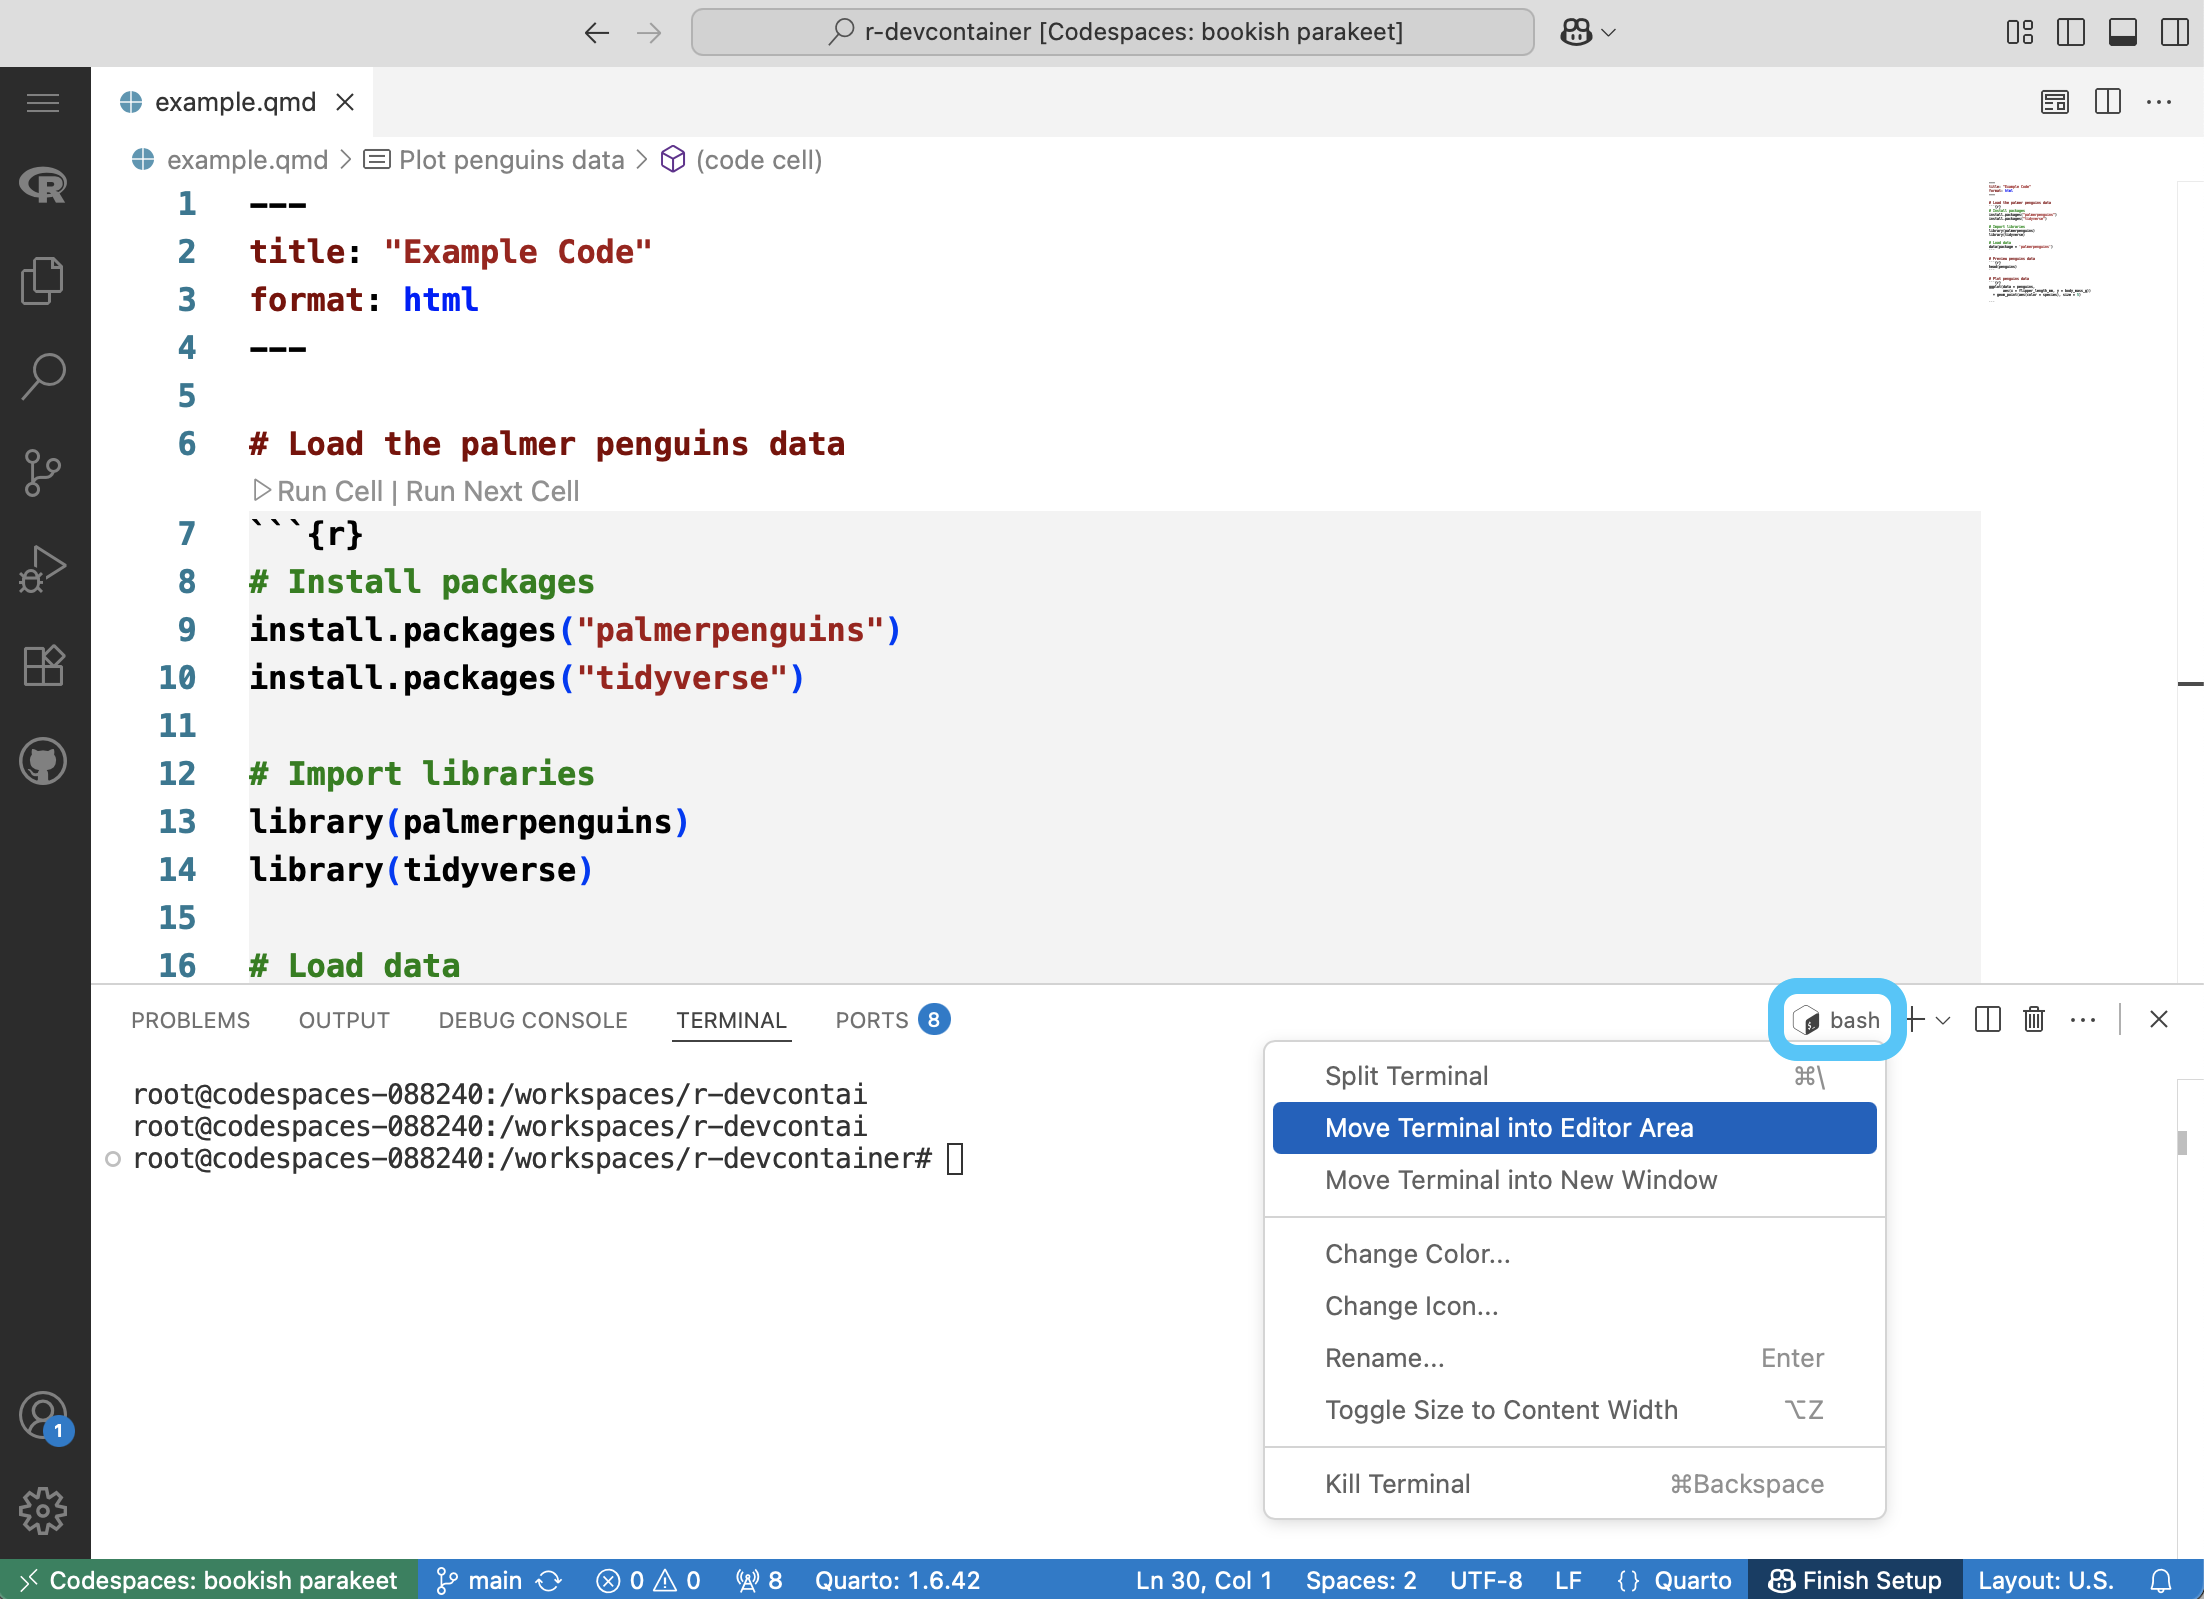Click the Finish Setup Copilot button

[1855, 1580]
